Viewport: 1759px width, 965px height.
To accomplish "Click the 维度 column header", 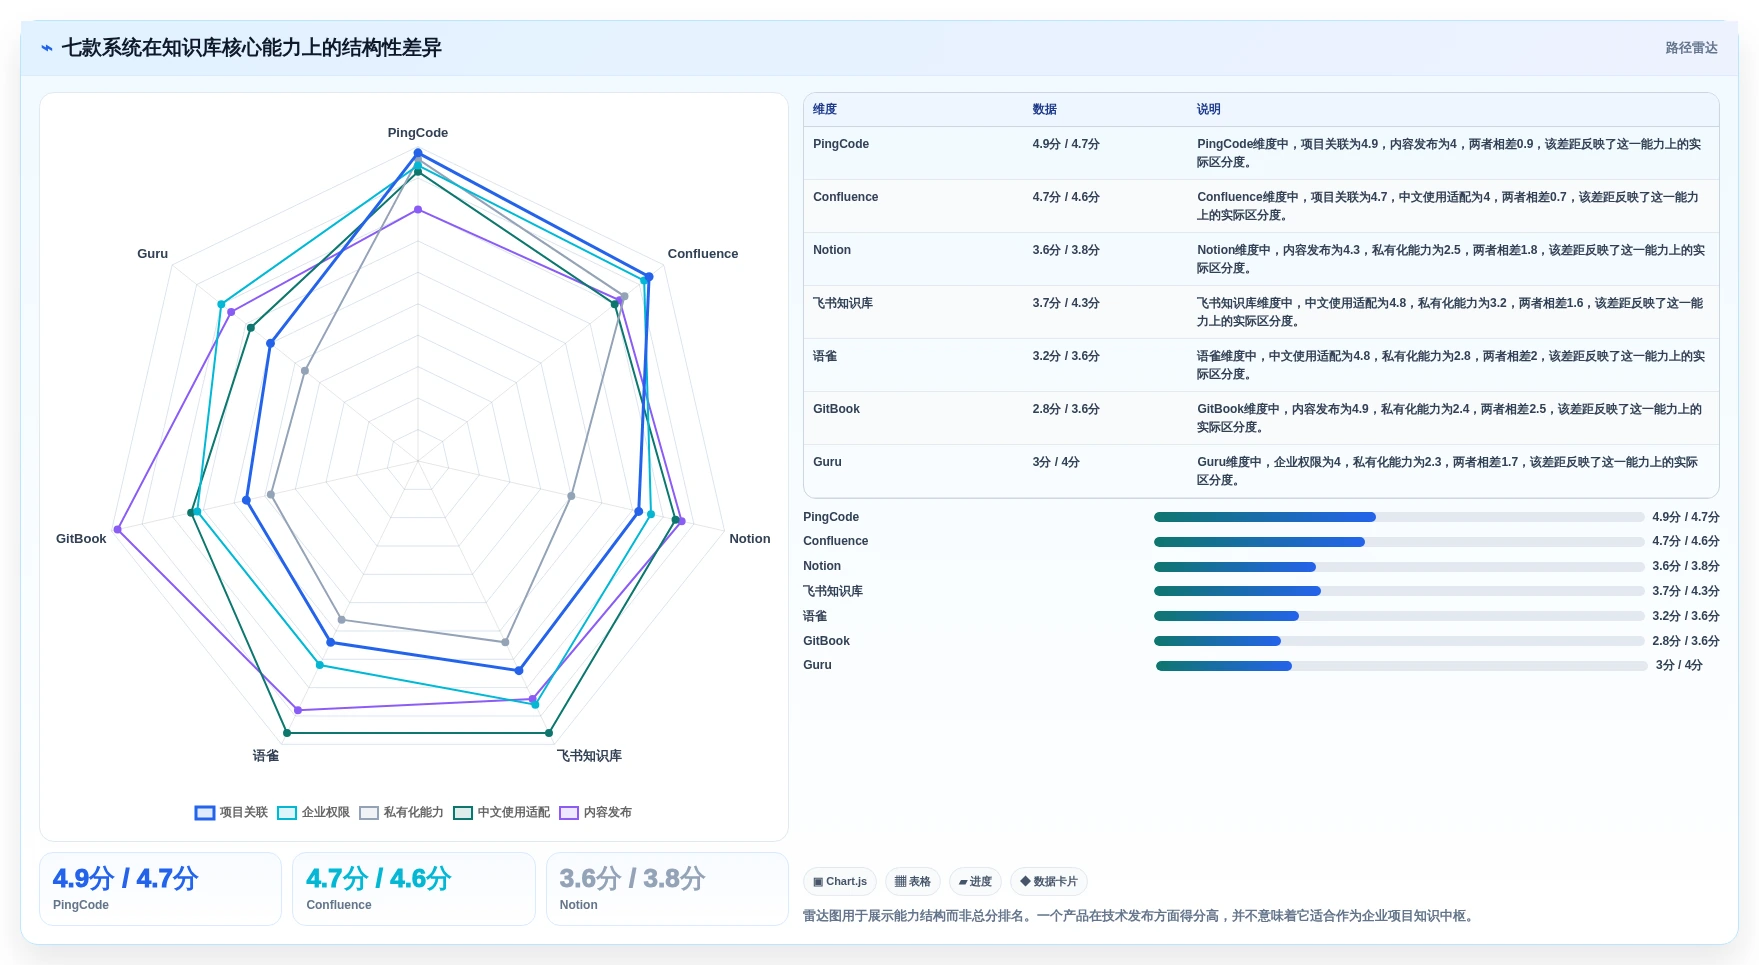I will coord(825,109).
